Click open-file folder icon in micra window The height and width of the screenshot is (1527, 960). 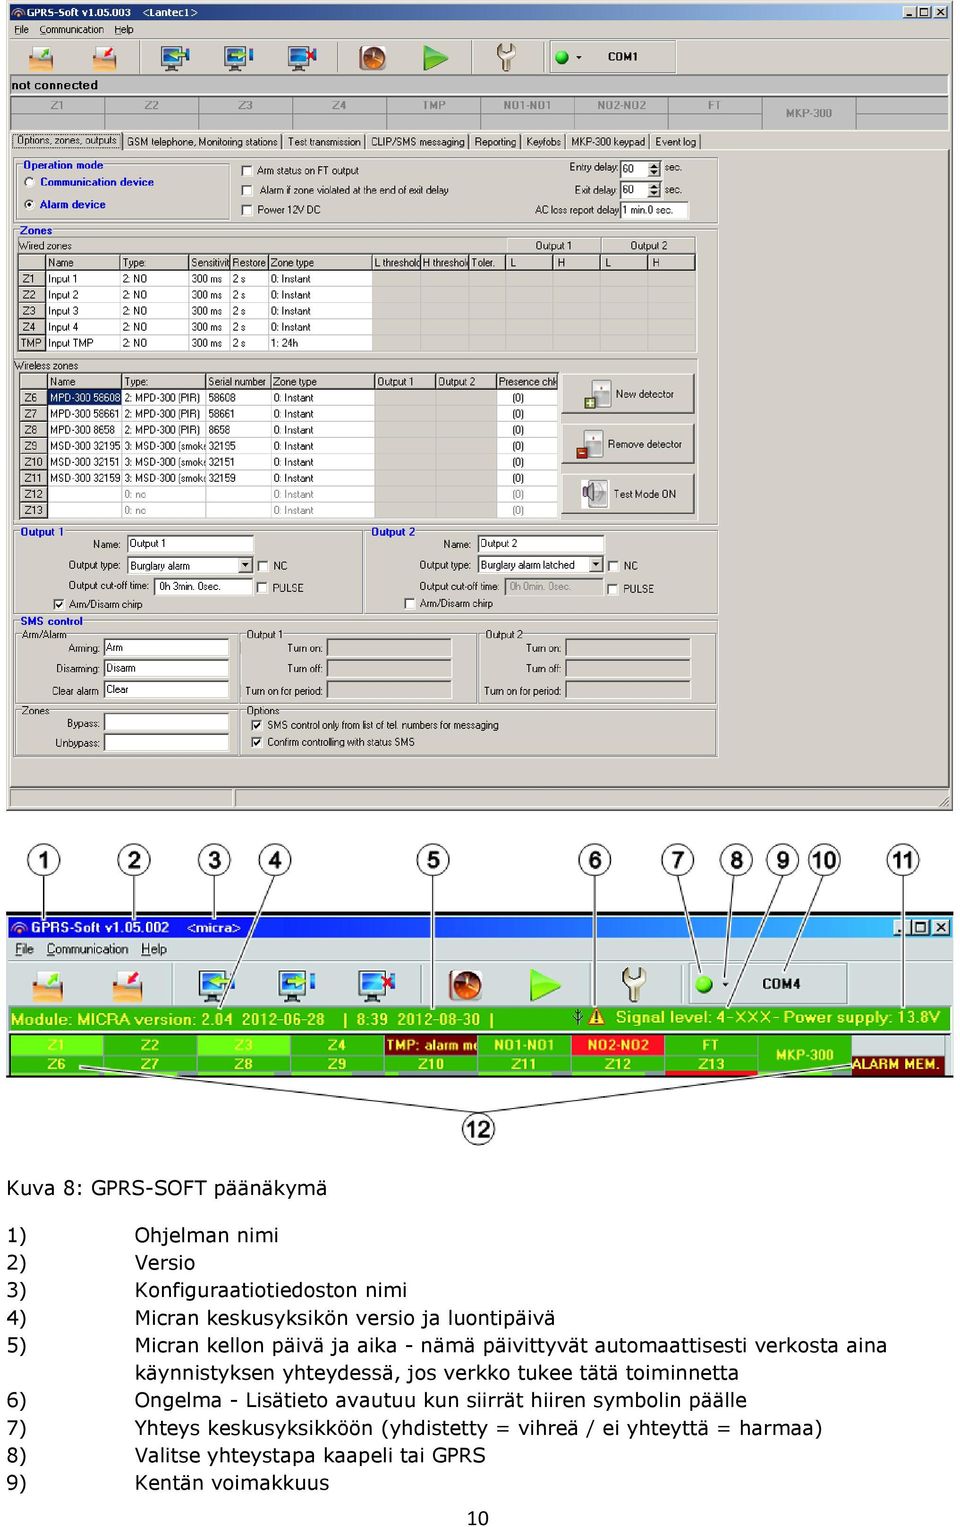(47, 986)
